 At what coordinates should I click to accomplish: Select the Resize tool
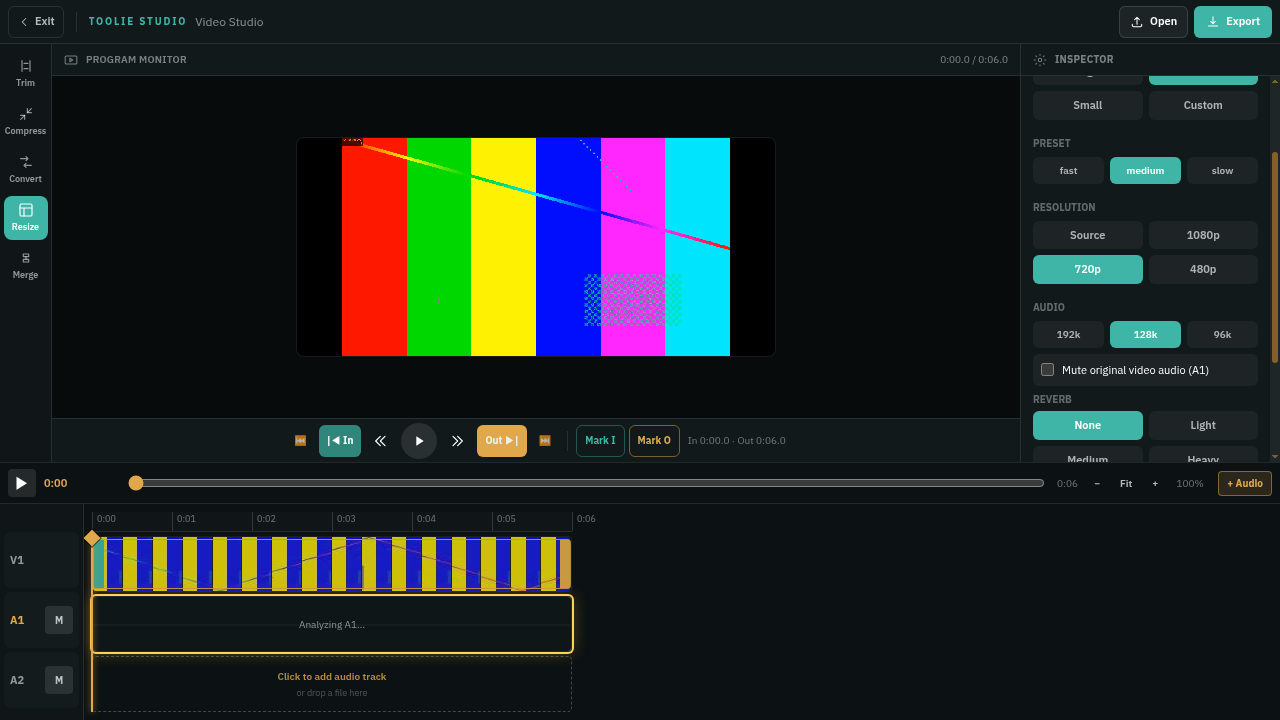pyautogui.click(x=26, y=217)
